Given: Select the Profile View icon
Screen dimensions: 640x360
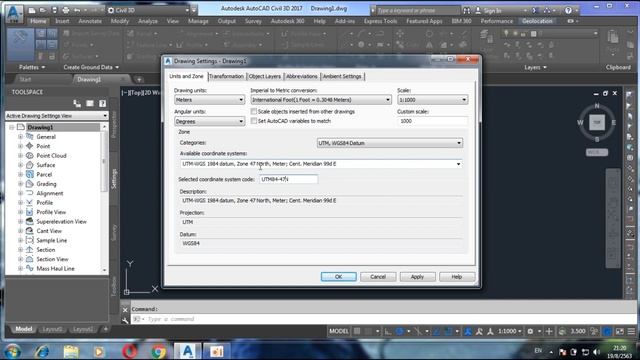Looking at the screenshot, I should pos(29,212).
